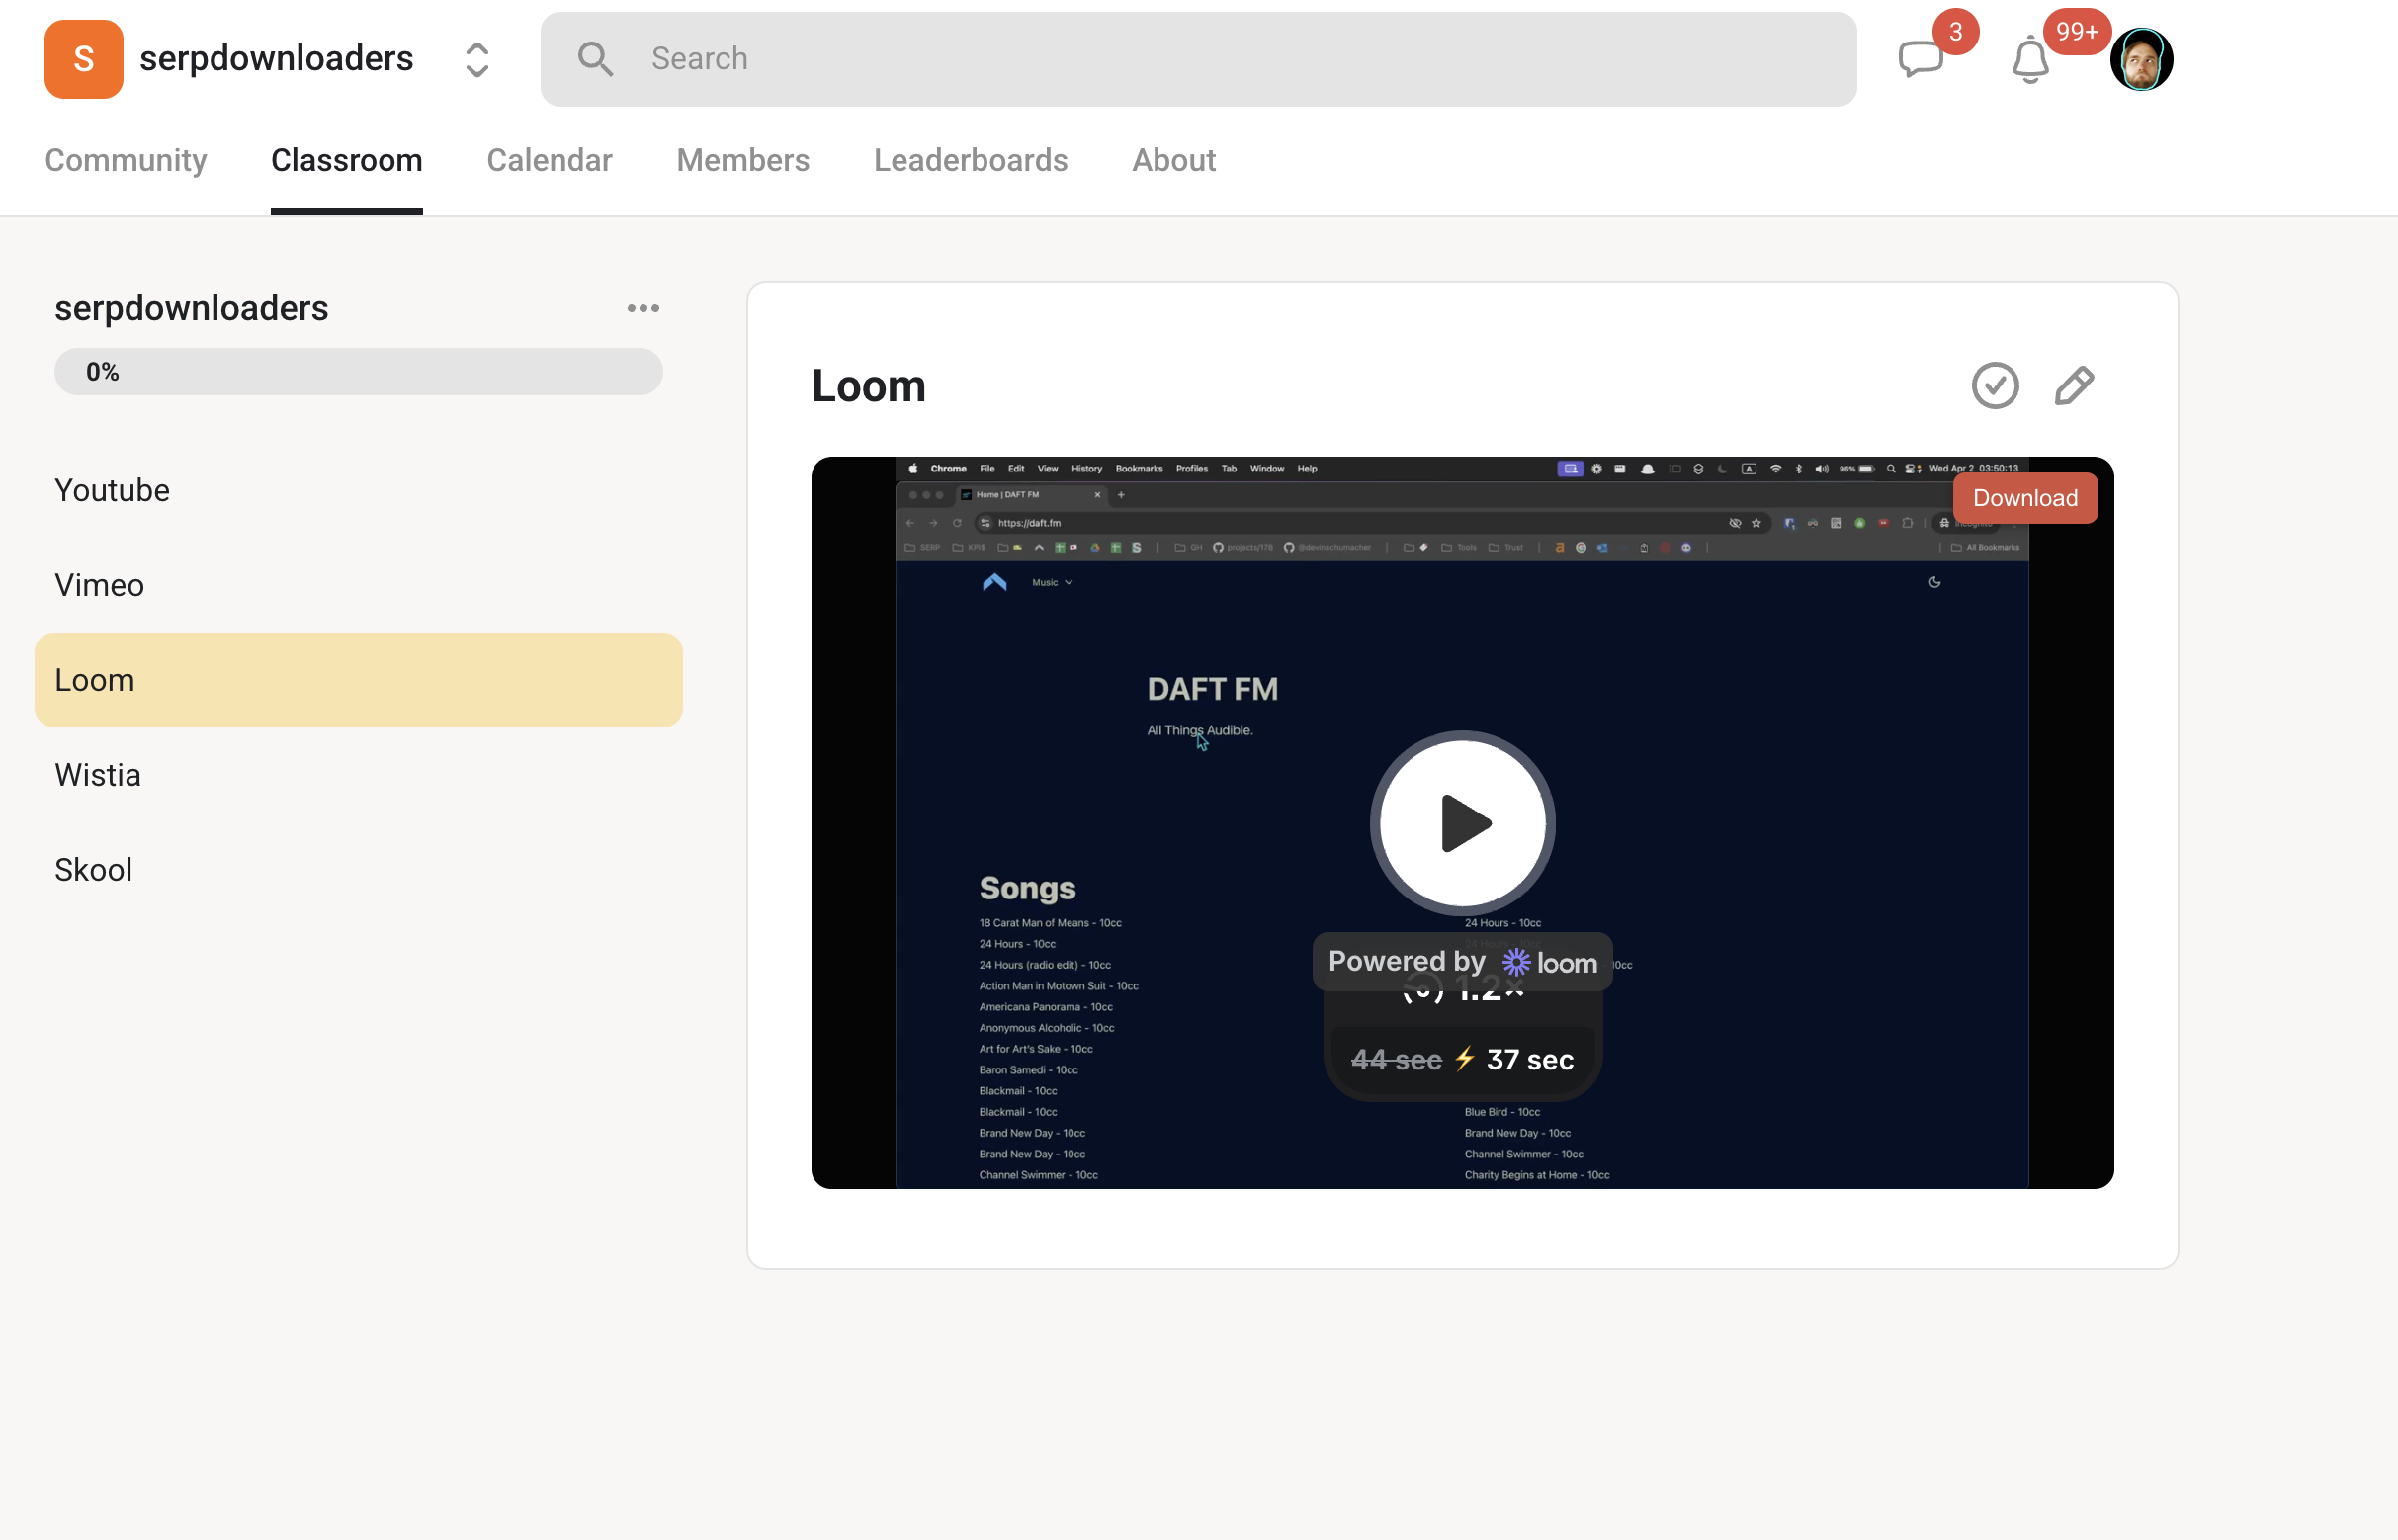Select the Loom lesson in sidebar

click(x=358, y=680)
